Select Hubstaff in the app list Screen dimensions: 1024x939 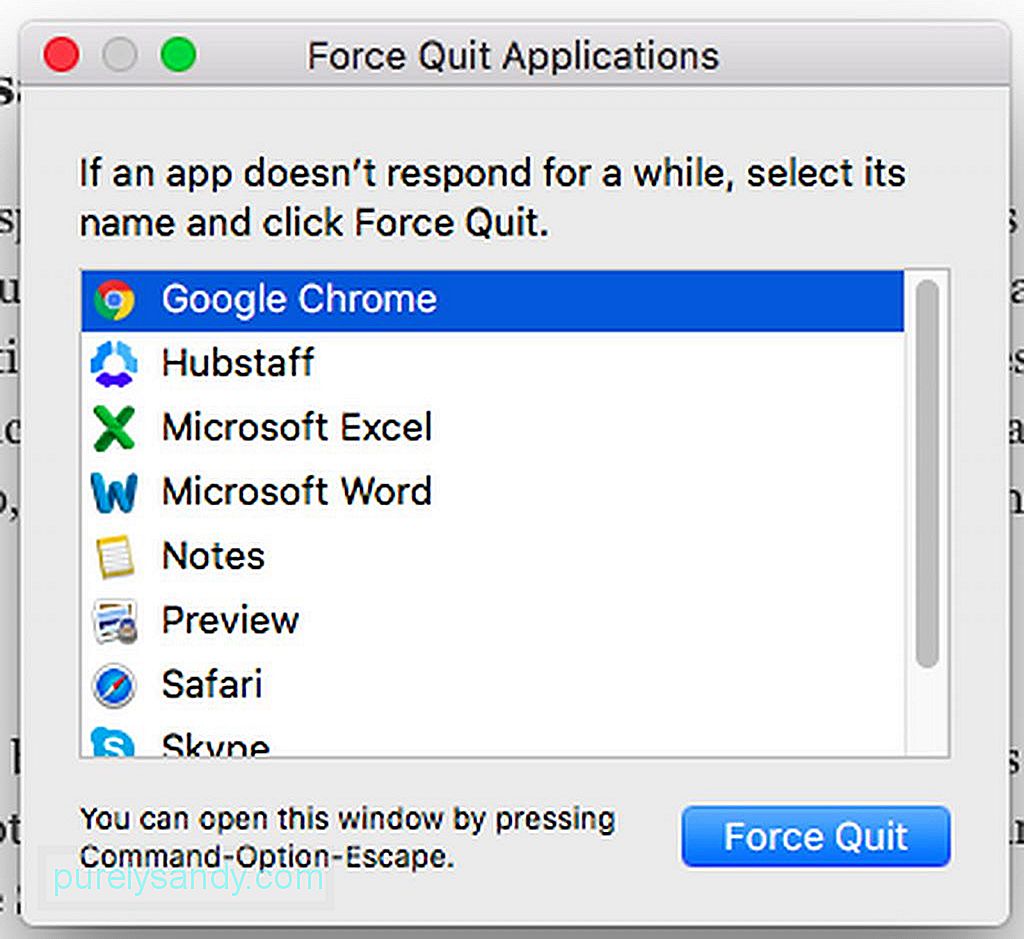click(493, 364)
